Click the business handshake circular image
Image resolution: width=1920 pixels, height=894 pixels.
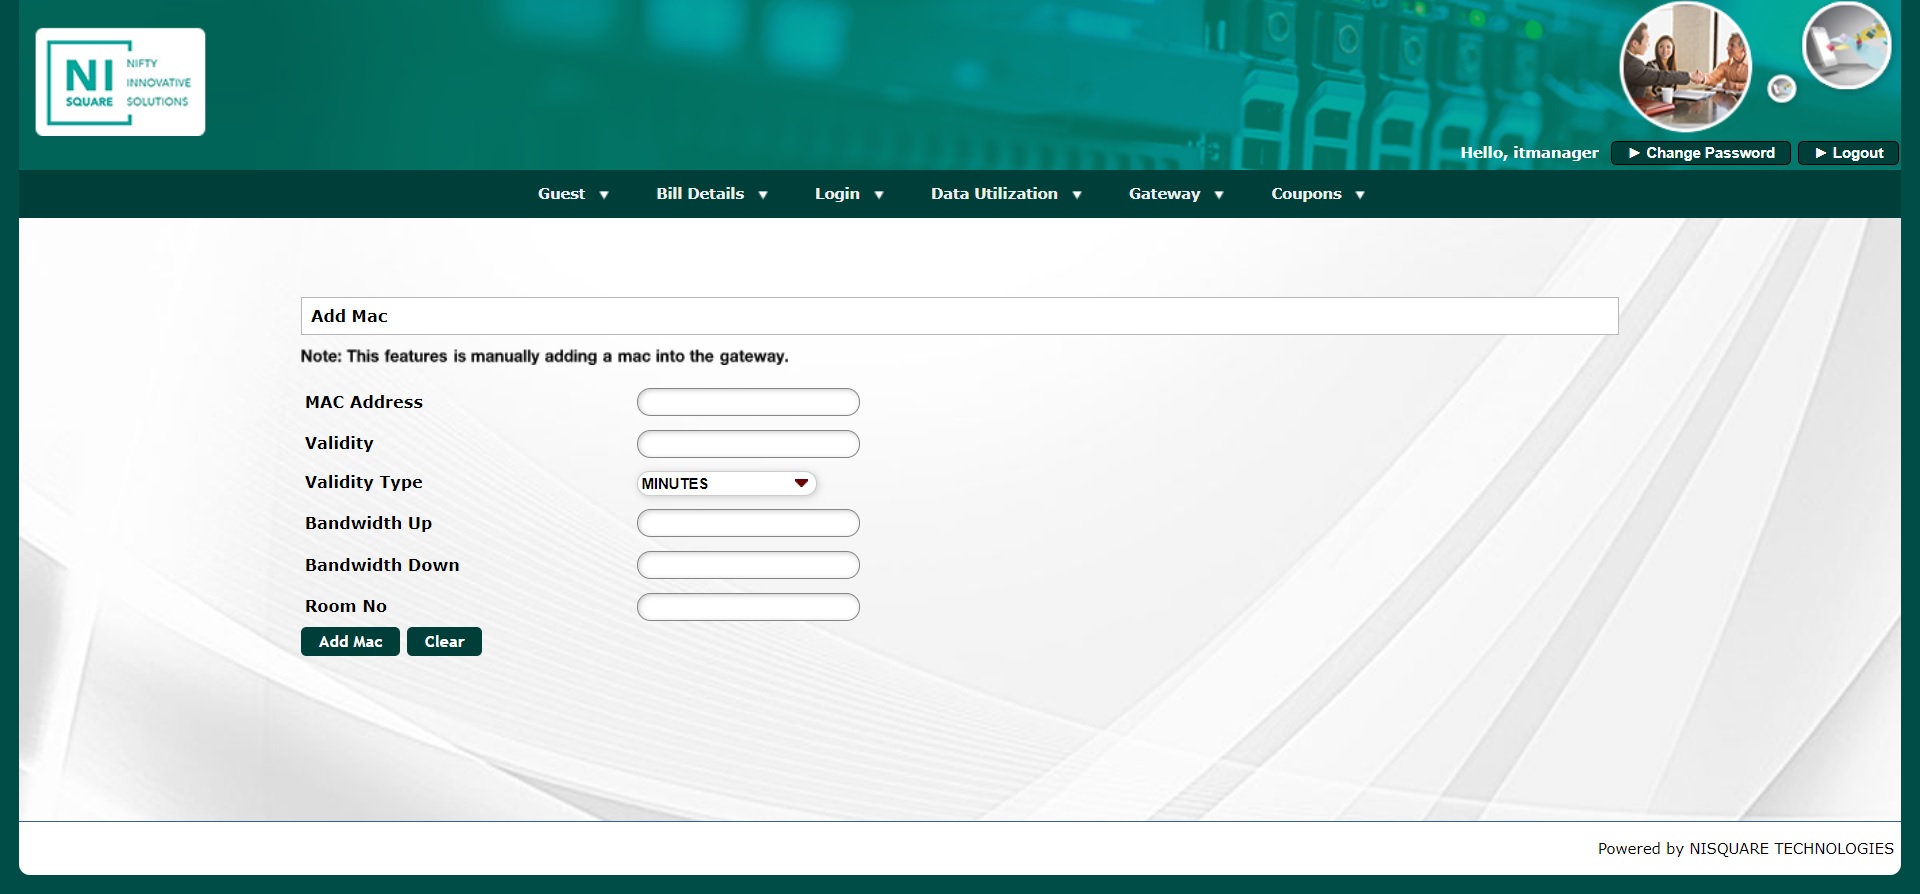(x=1685, y=66)
